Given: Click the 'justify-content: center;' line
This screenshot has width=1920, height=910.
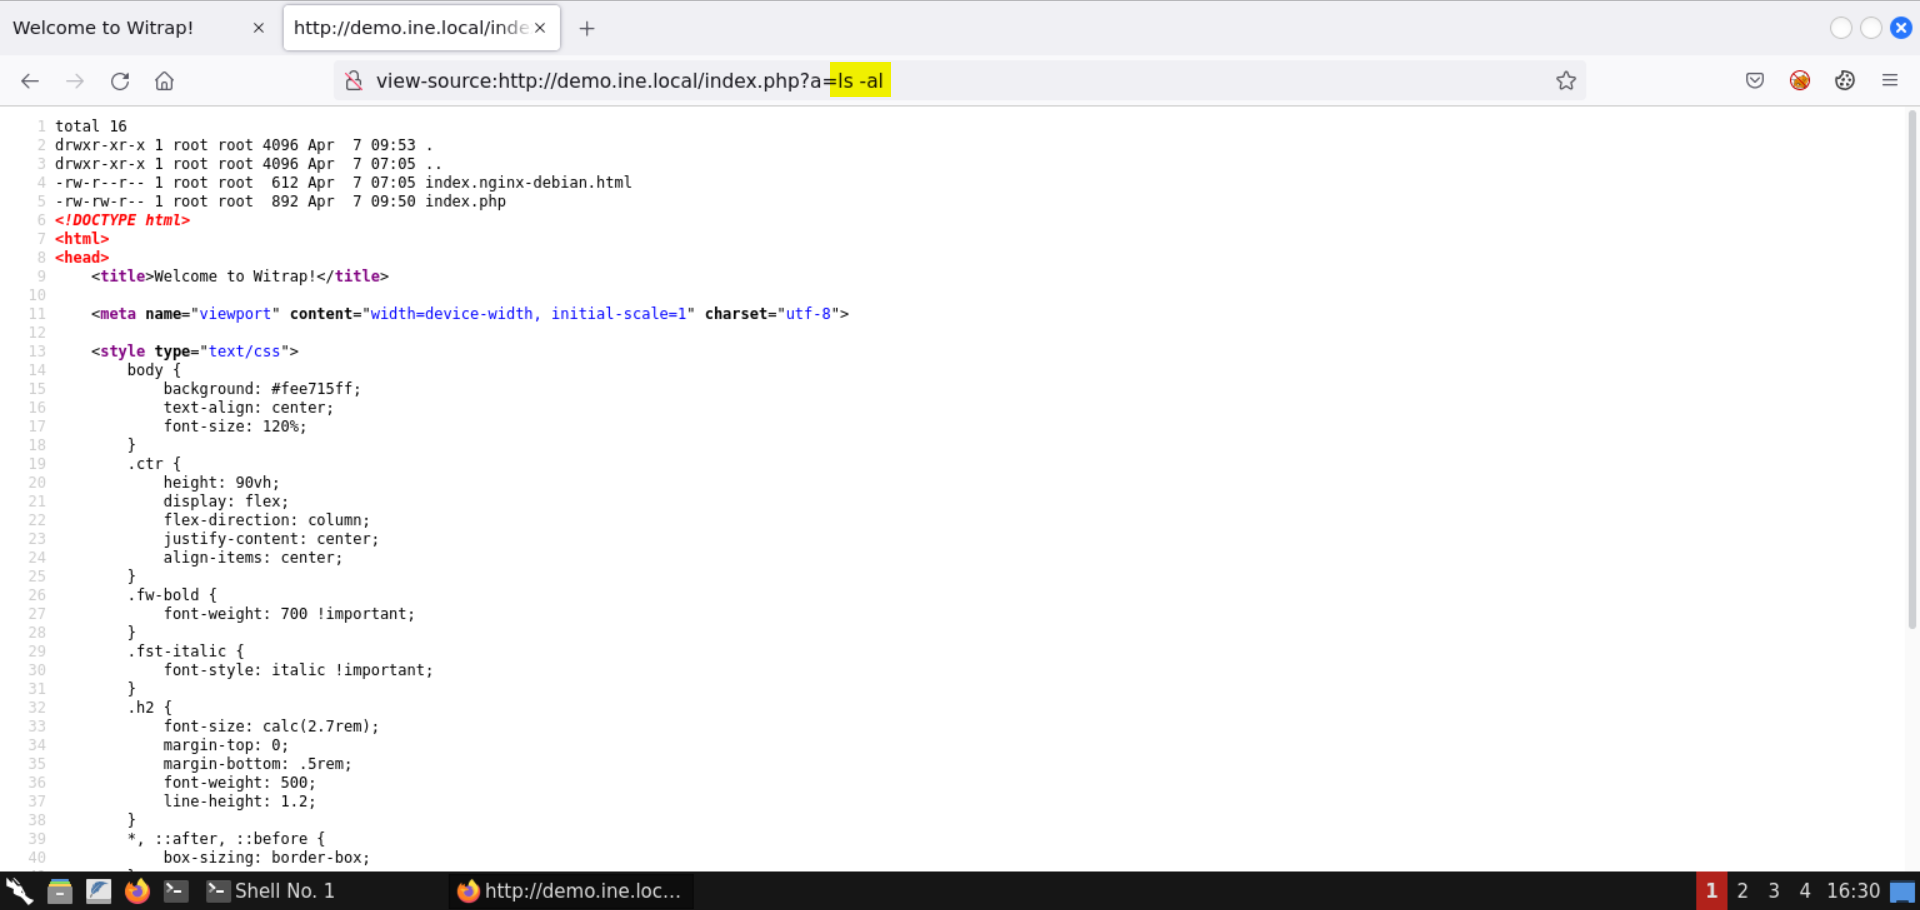Looking at the screenshot, I should (x=271, y=539).
